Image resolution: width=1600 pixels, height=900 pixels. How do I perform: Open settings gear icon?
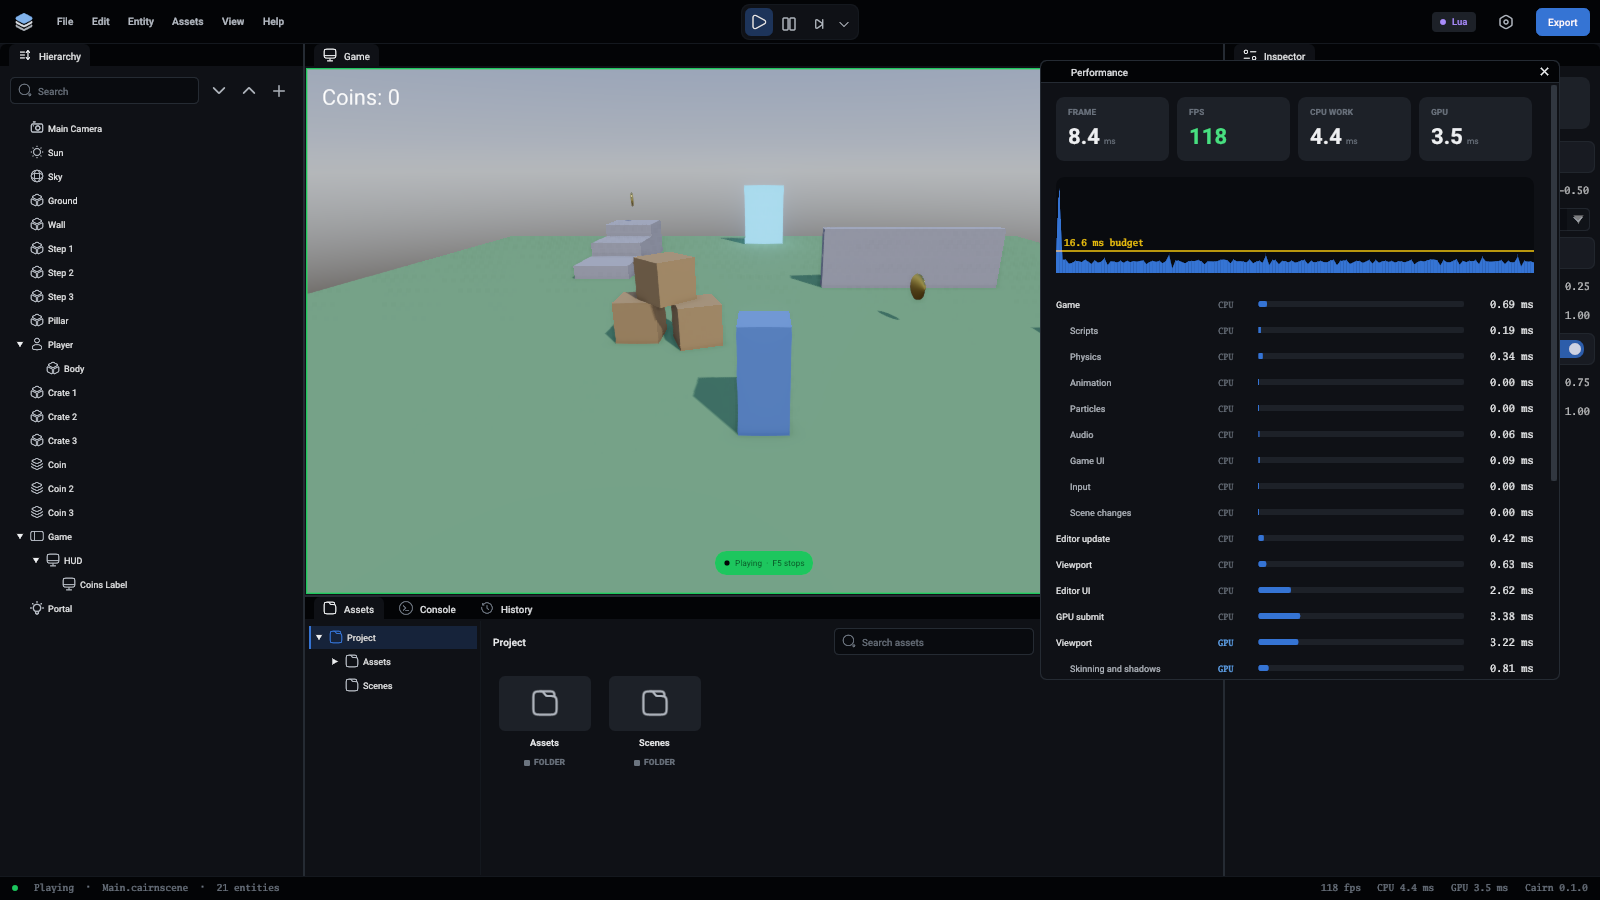[1506, 22]
